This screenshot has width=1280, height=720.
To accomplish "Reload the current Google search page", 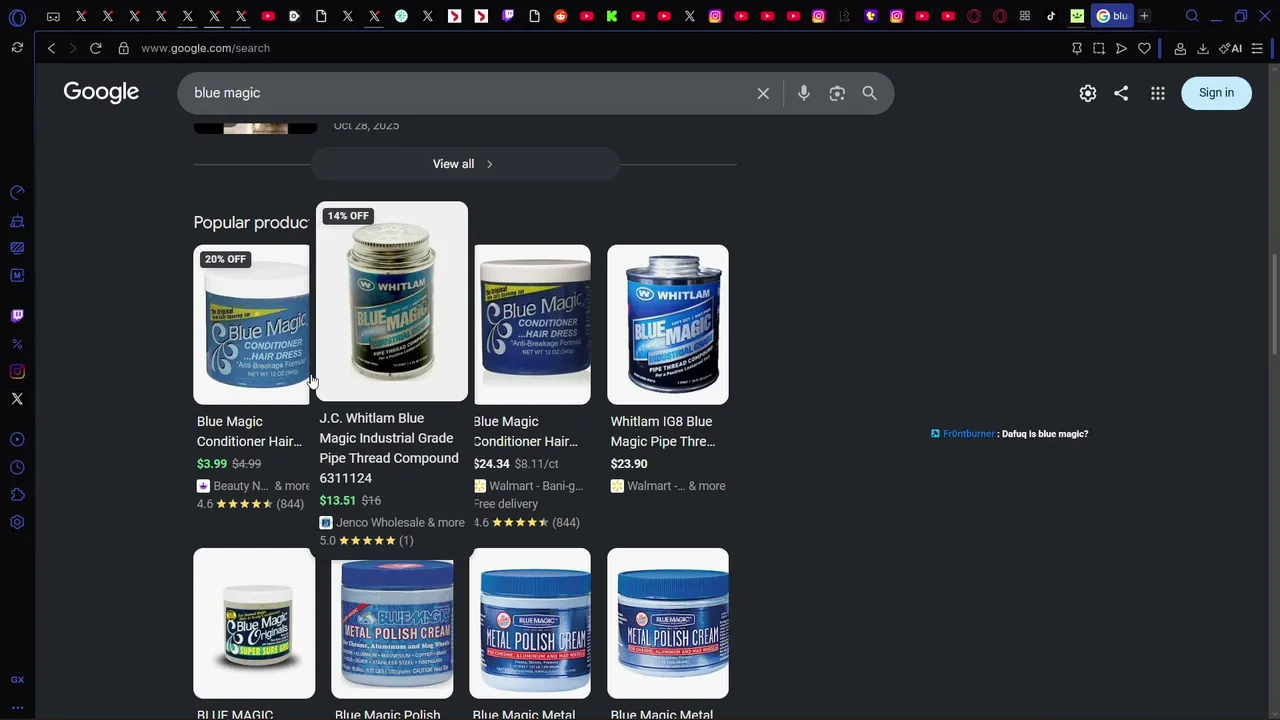I will (95, 48).
